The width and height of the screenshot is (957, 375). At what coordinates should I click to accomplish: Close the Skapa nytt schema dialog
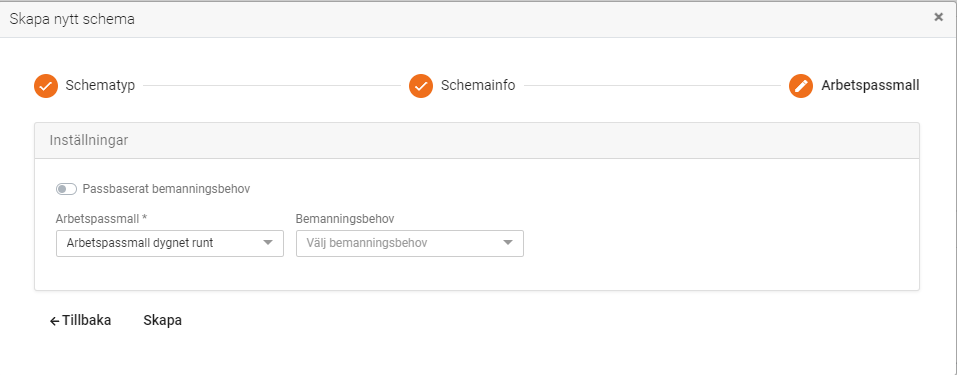(939, 17)
